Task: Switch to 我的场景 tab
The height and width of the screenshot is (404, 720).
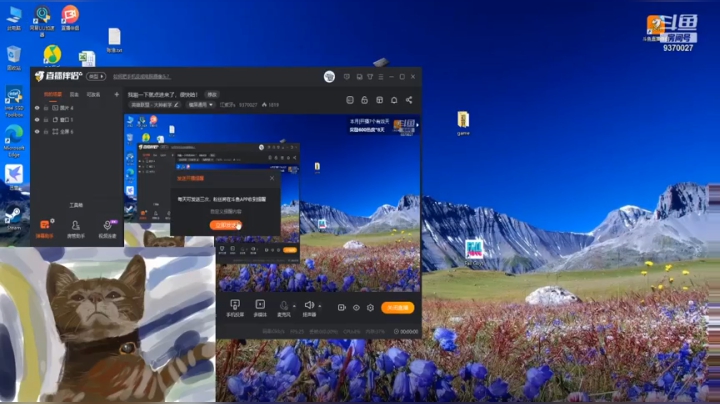Action: 53,95
